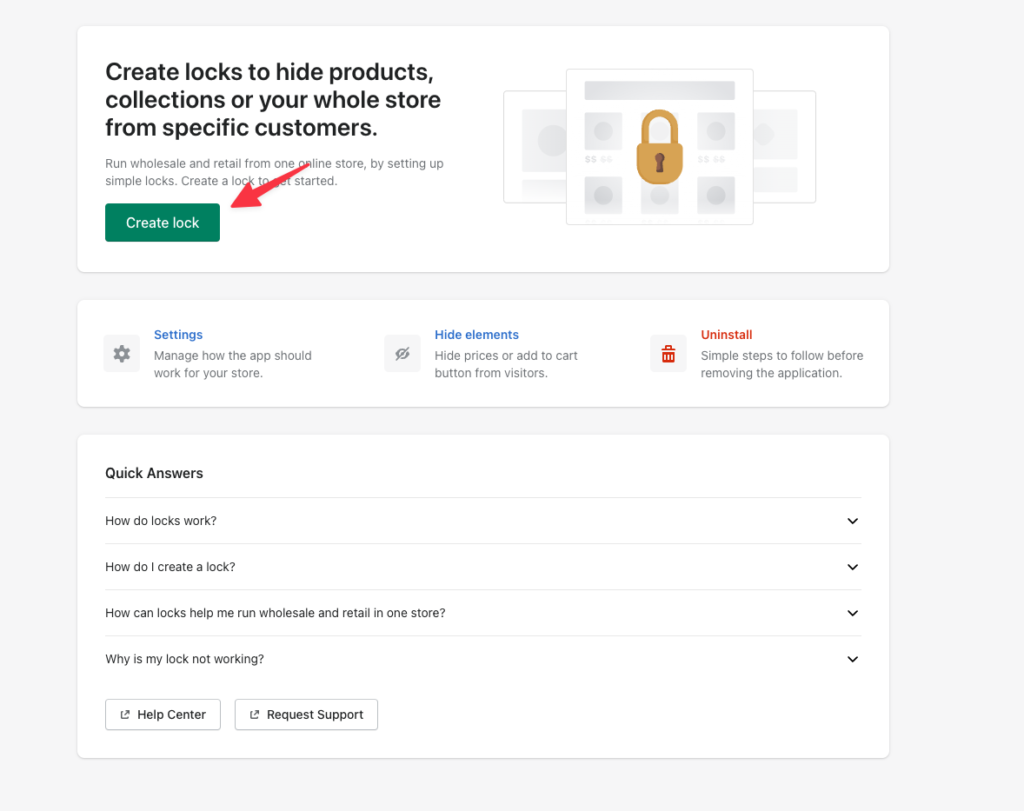Expand the wholesale and retail question
The height and width of the screenshot is (811, 1024).
click(483, 613)
